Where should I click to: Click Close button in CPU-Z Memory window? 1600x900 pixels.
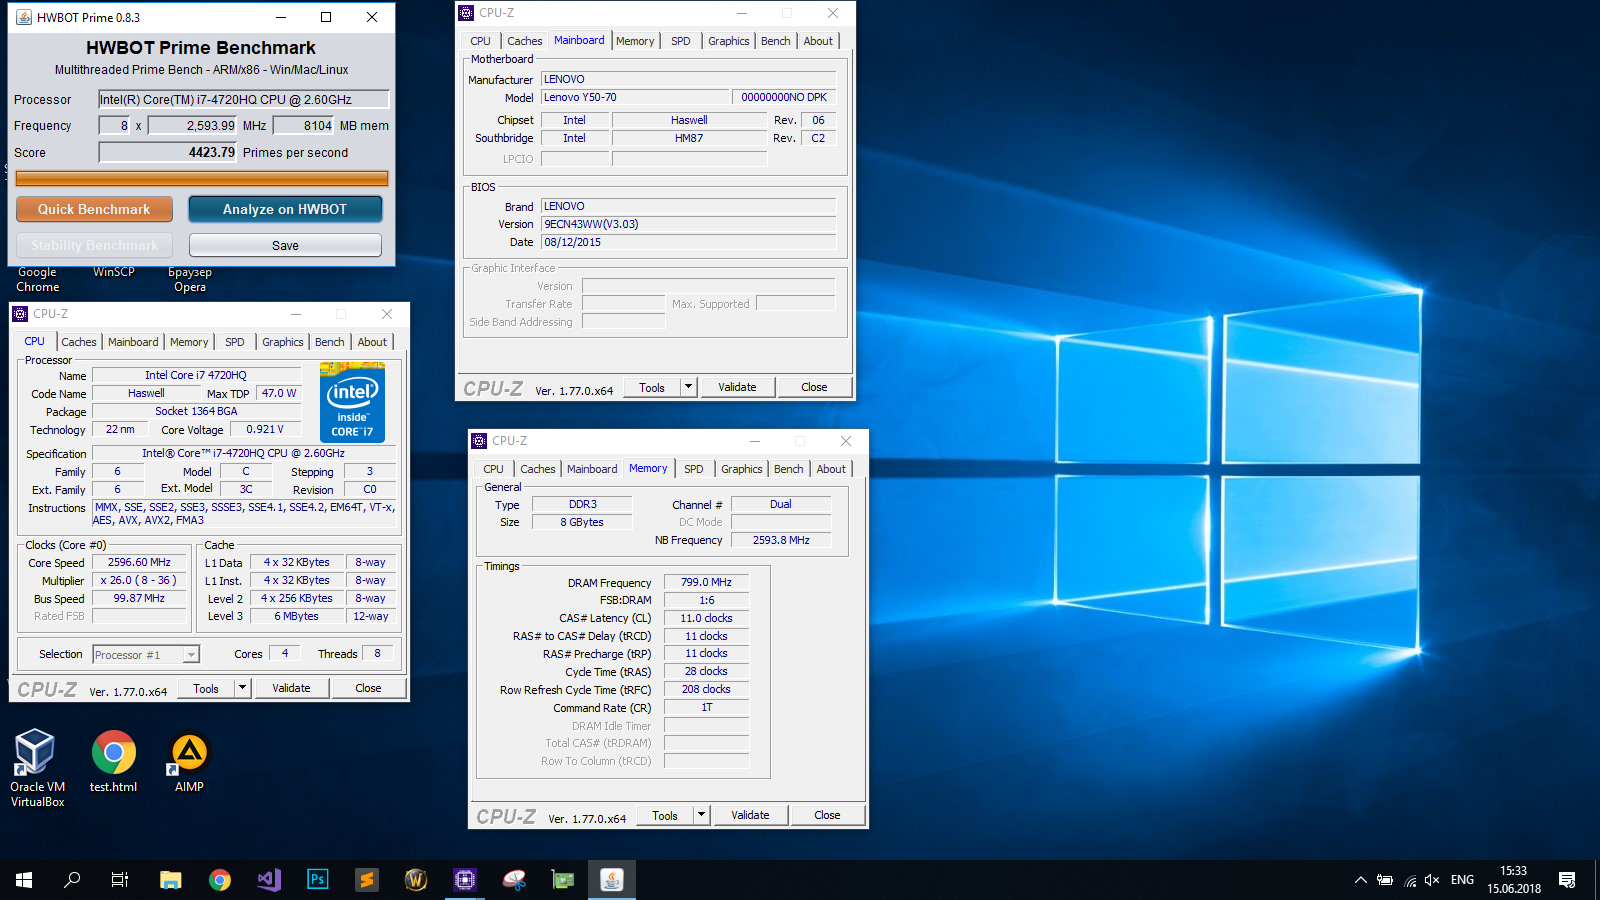(x=827, y=815)
